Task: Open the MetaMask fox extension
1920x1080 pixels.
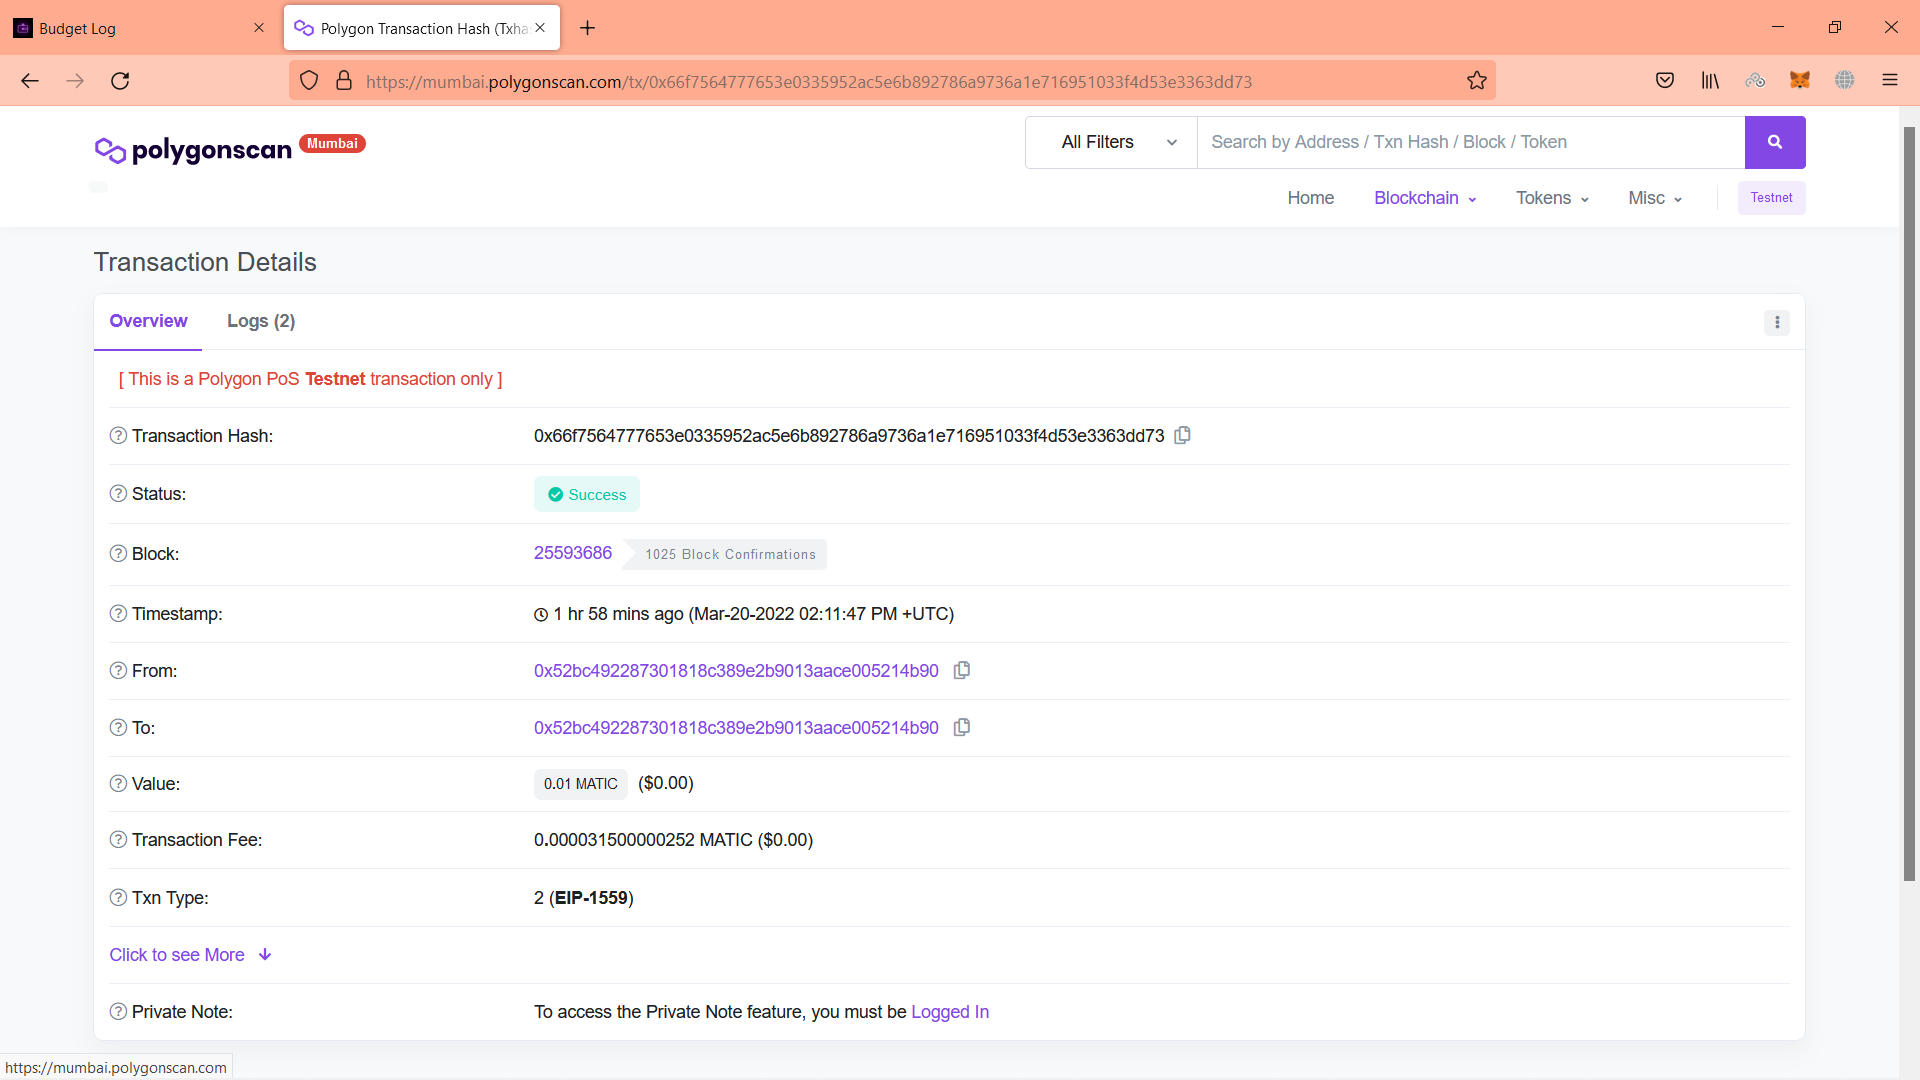Action: click(x=1799, y=81)
